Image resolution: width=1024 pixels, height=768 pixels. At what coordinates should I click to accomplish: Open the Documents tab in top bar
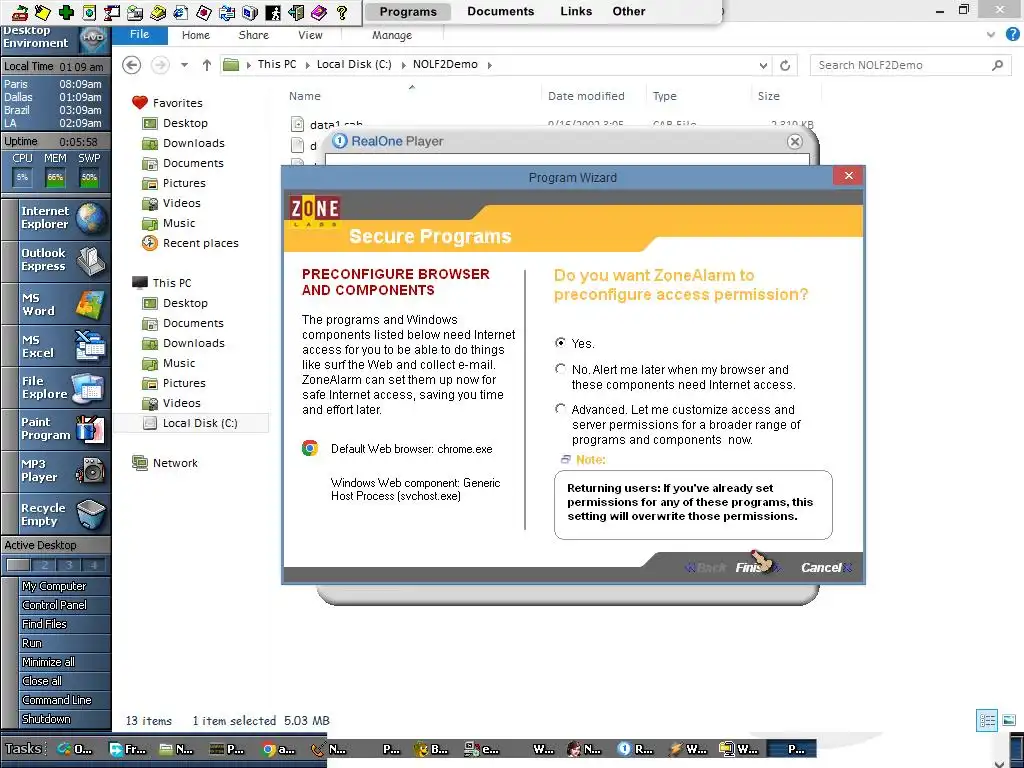point(500,11)
